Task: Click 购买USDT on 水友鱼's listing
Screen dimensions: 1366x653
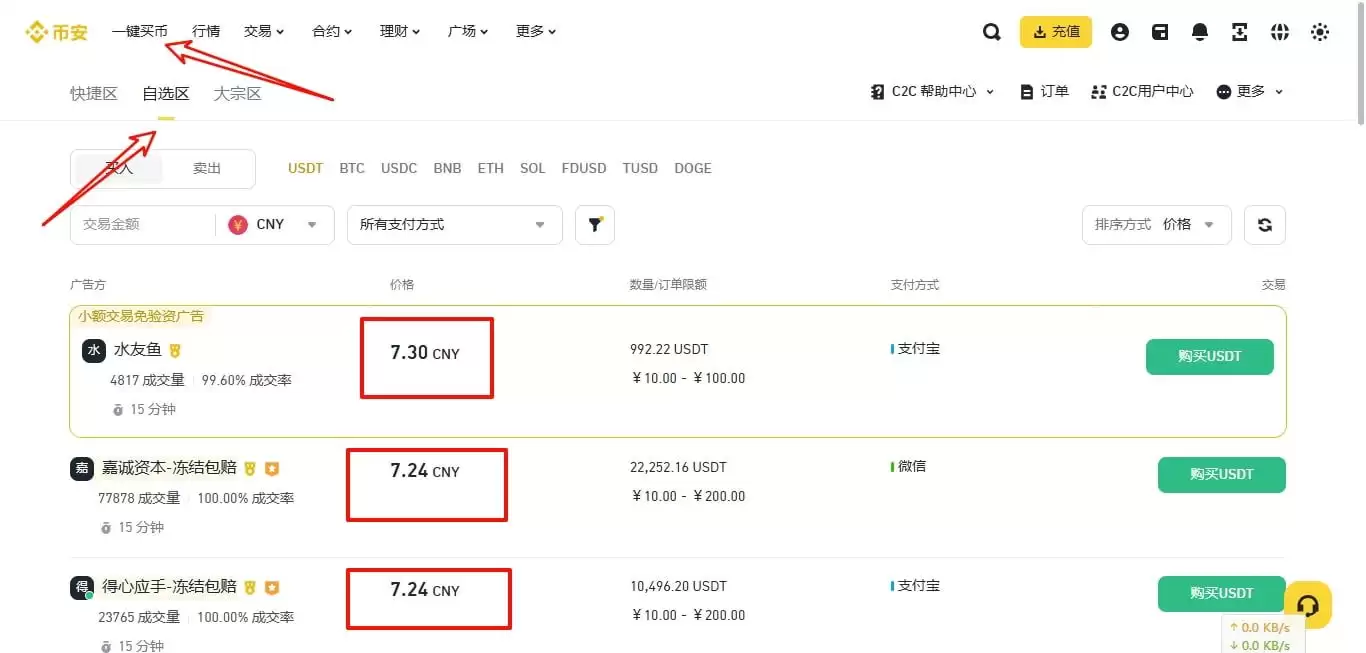Action: 1210,356
